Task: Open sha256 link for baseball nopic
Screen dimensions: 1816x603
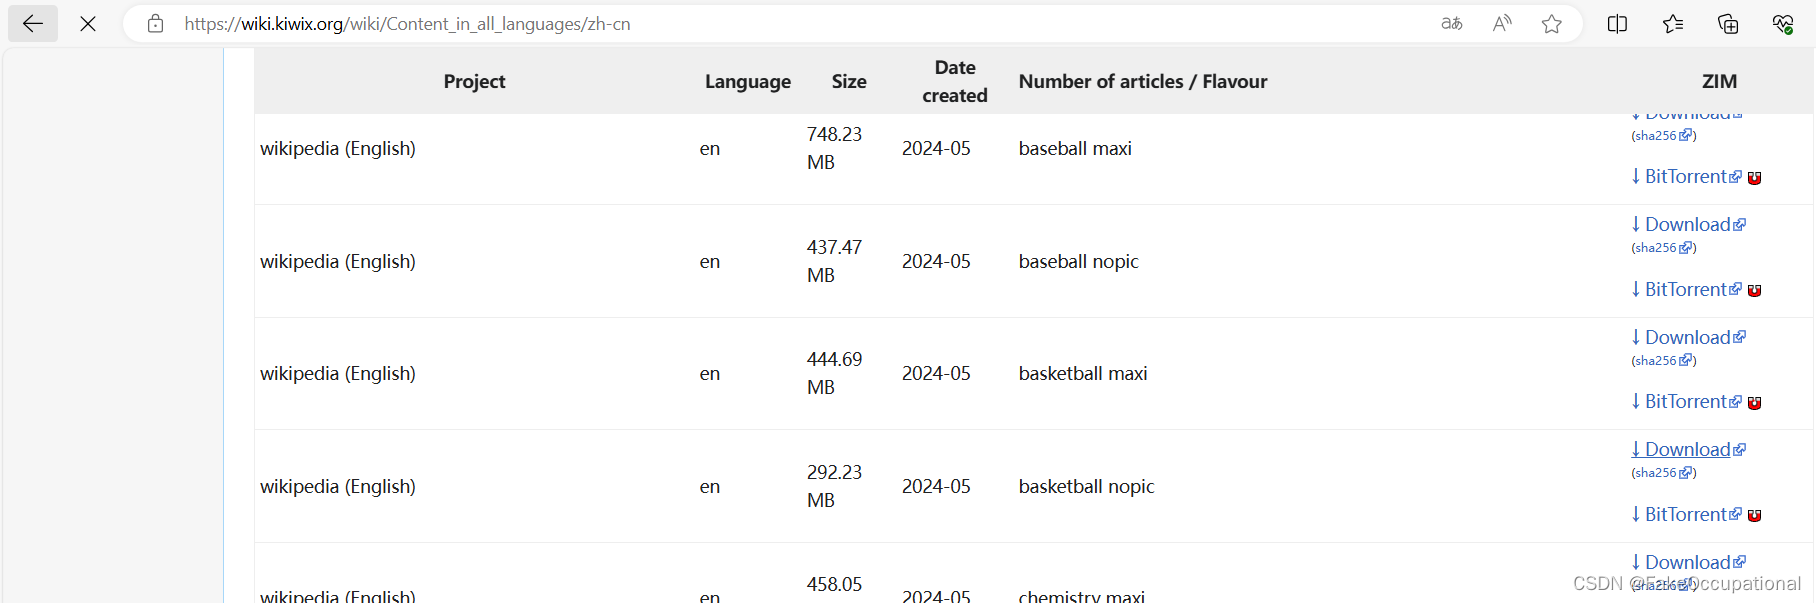Action: (1664, 248)
